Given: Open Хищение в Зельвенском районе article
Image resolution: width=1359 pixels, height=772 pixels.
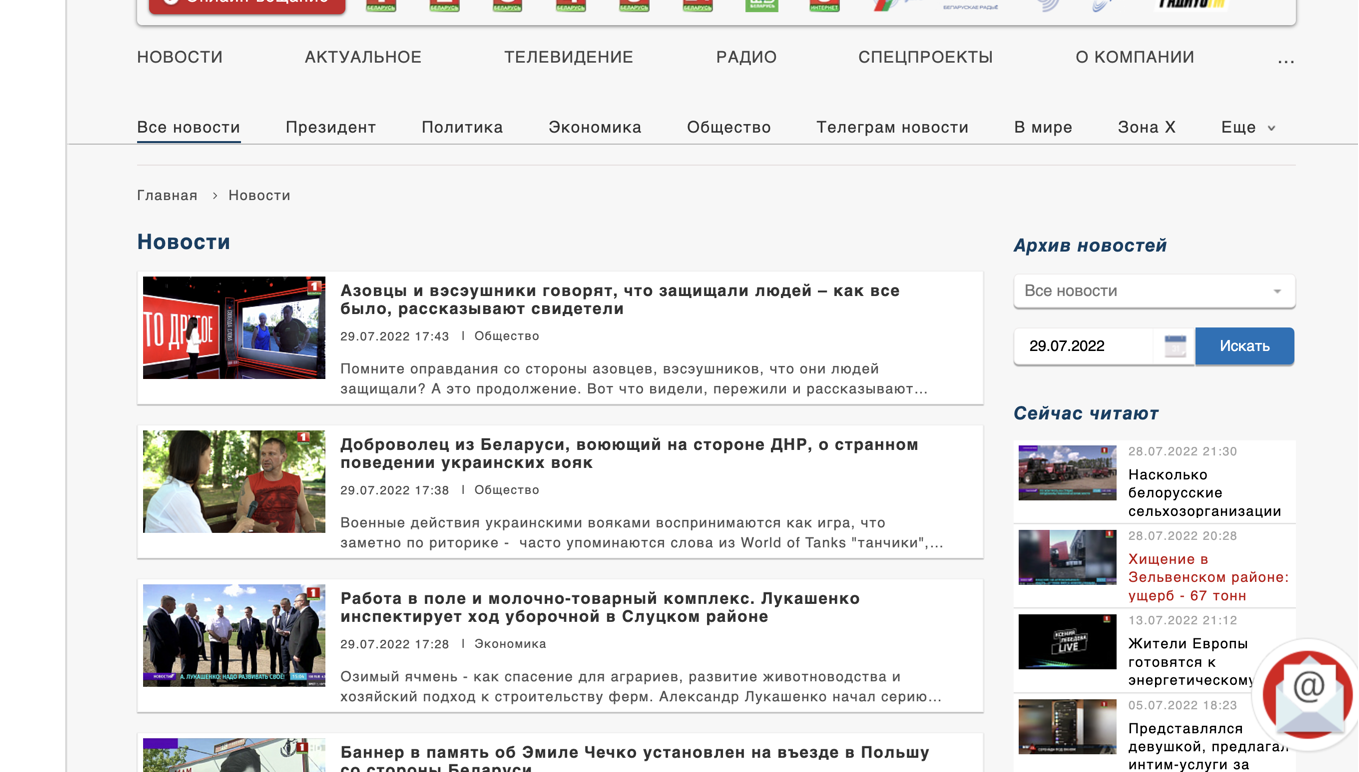Looking at the screenshot, I should tap(1208, 577).
